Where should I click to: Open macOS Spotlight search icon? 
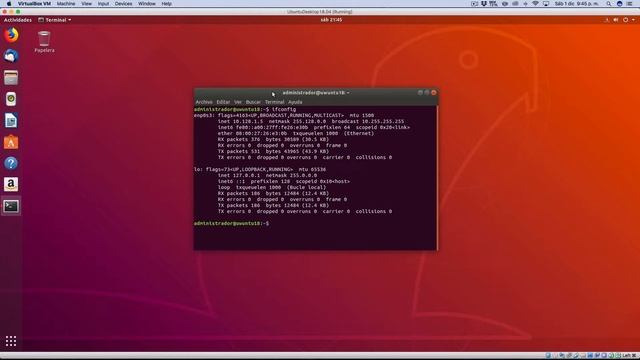coord(609,4)
